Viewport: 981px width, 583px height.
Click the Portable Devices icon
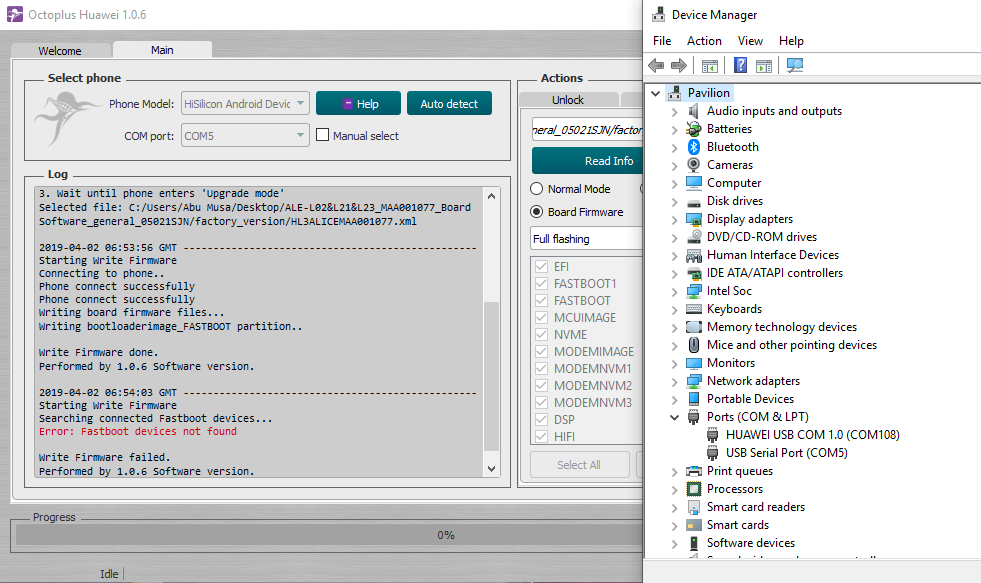coord(693,399)
